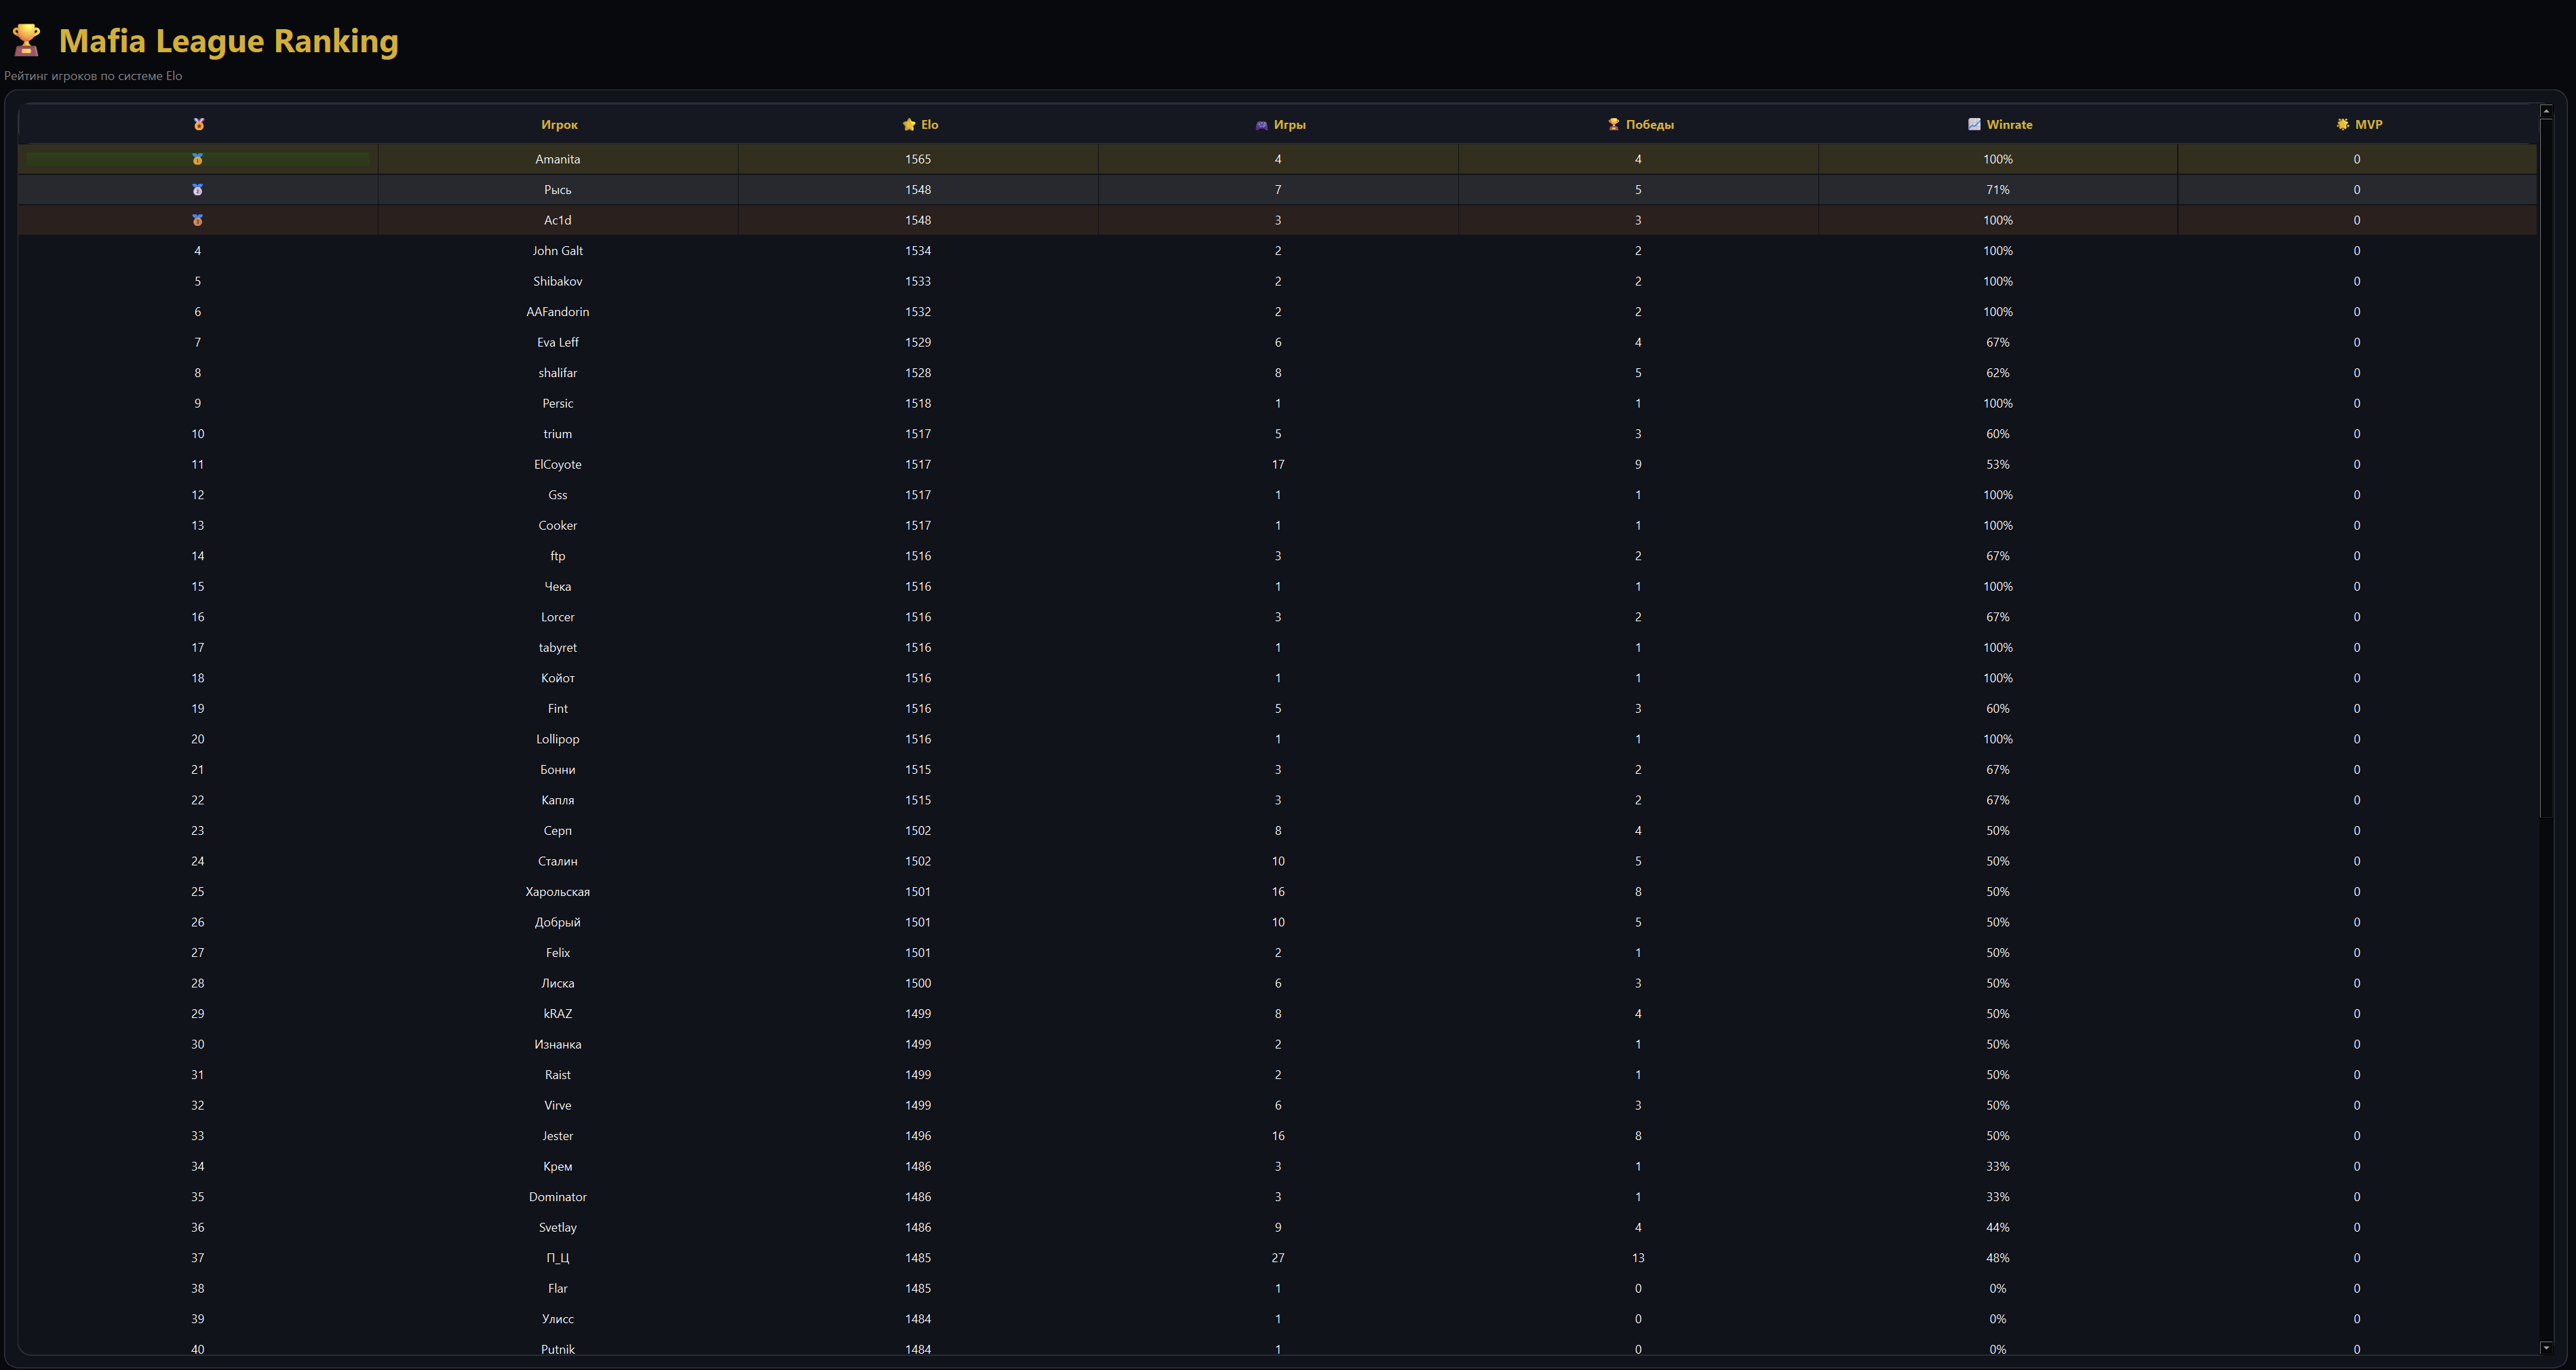Click the gamepad icon in the Игры header
This screenshot has height=1370, width=2576.
click(1261, 125)
